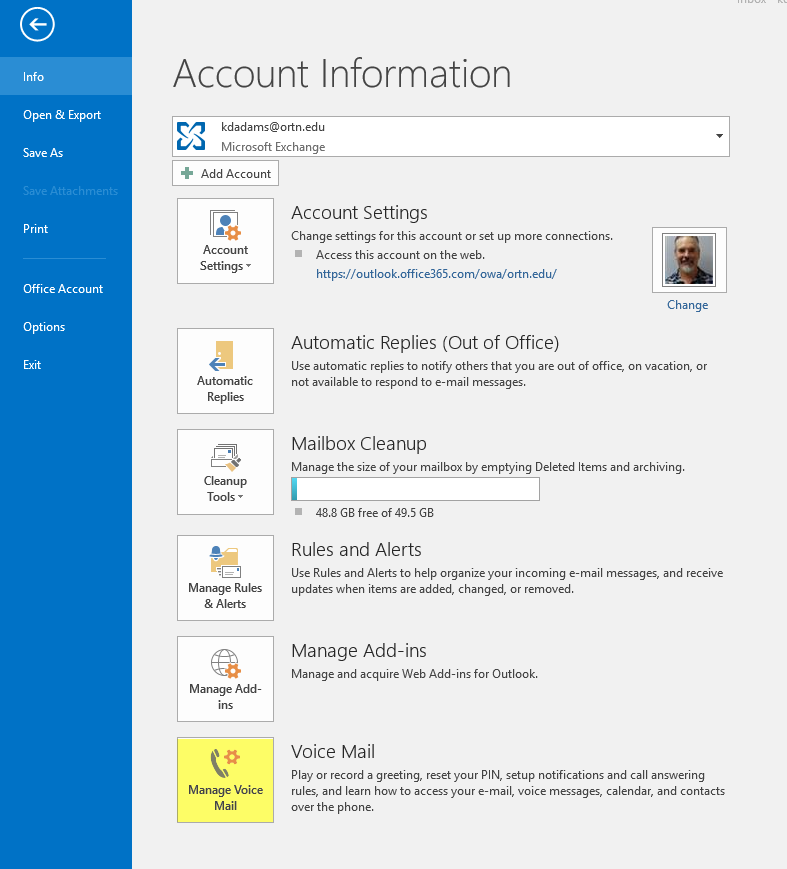
Task: Select the Info menu item
Action: click(34, 77)
